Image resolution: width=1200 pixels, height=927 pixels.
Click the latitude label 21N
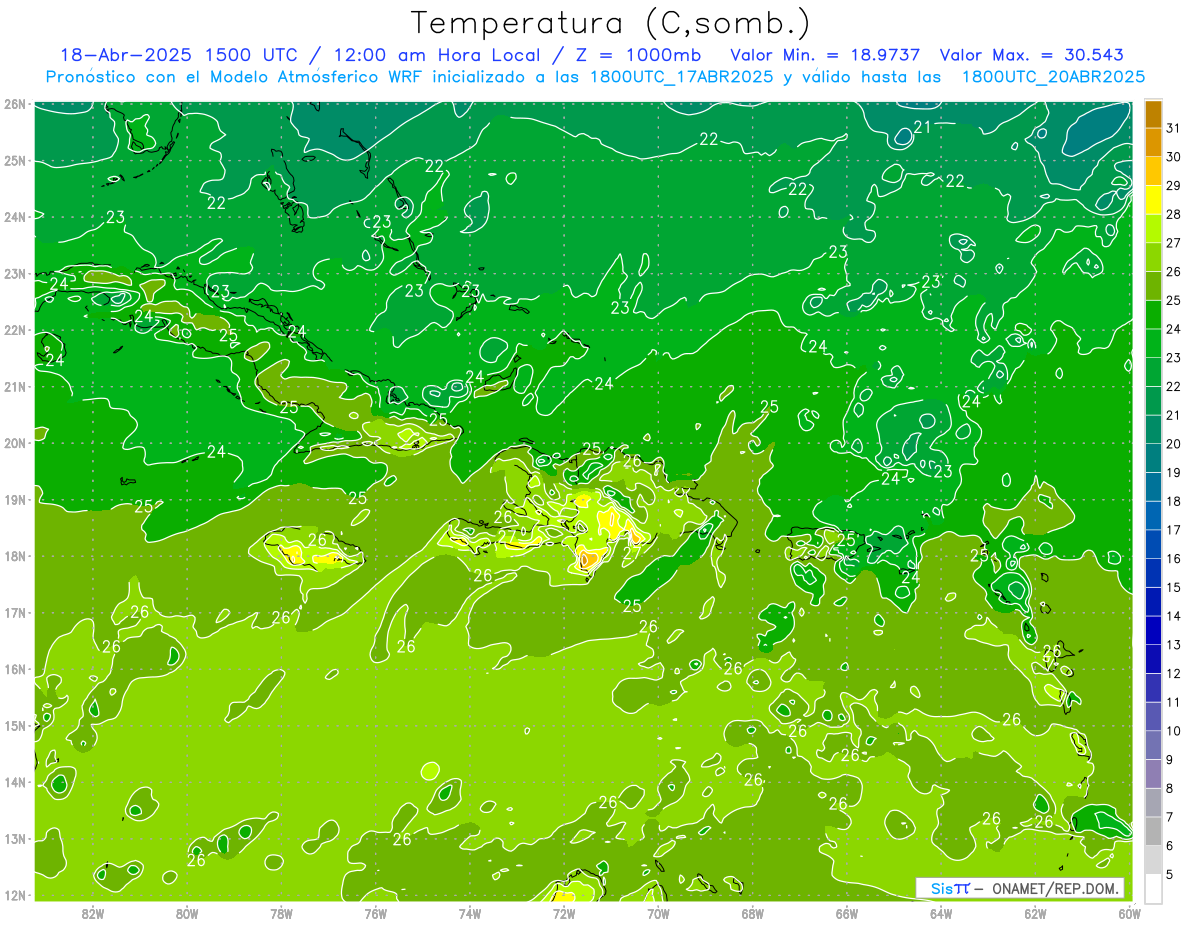(x=15, y=386)
